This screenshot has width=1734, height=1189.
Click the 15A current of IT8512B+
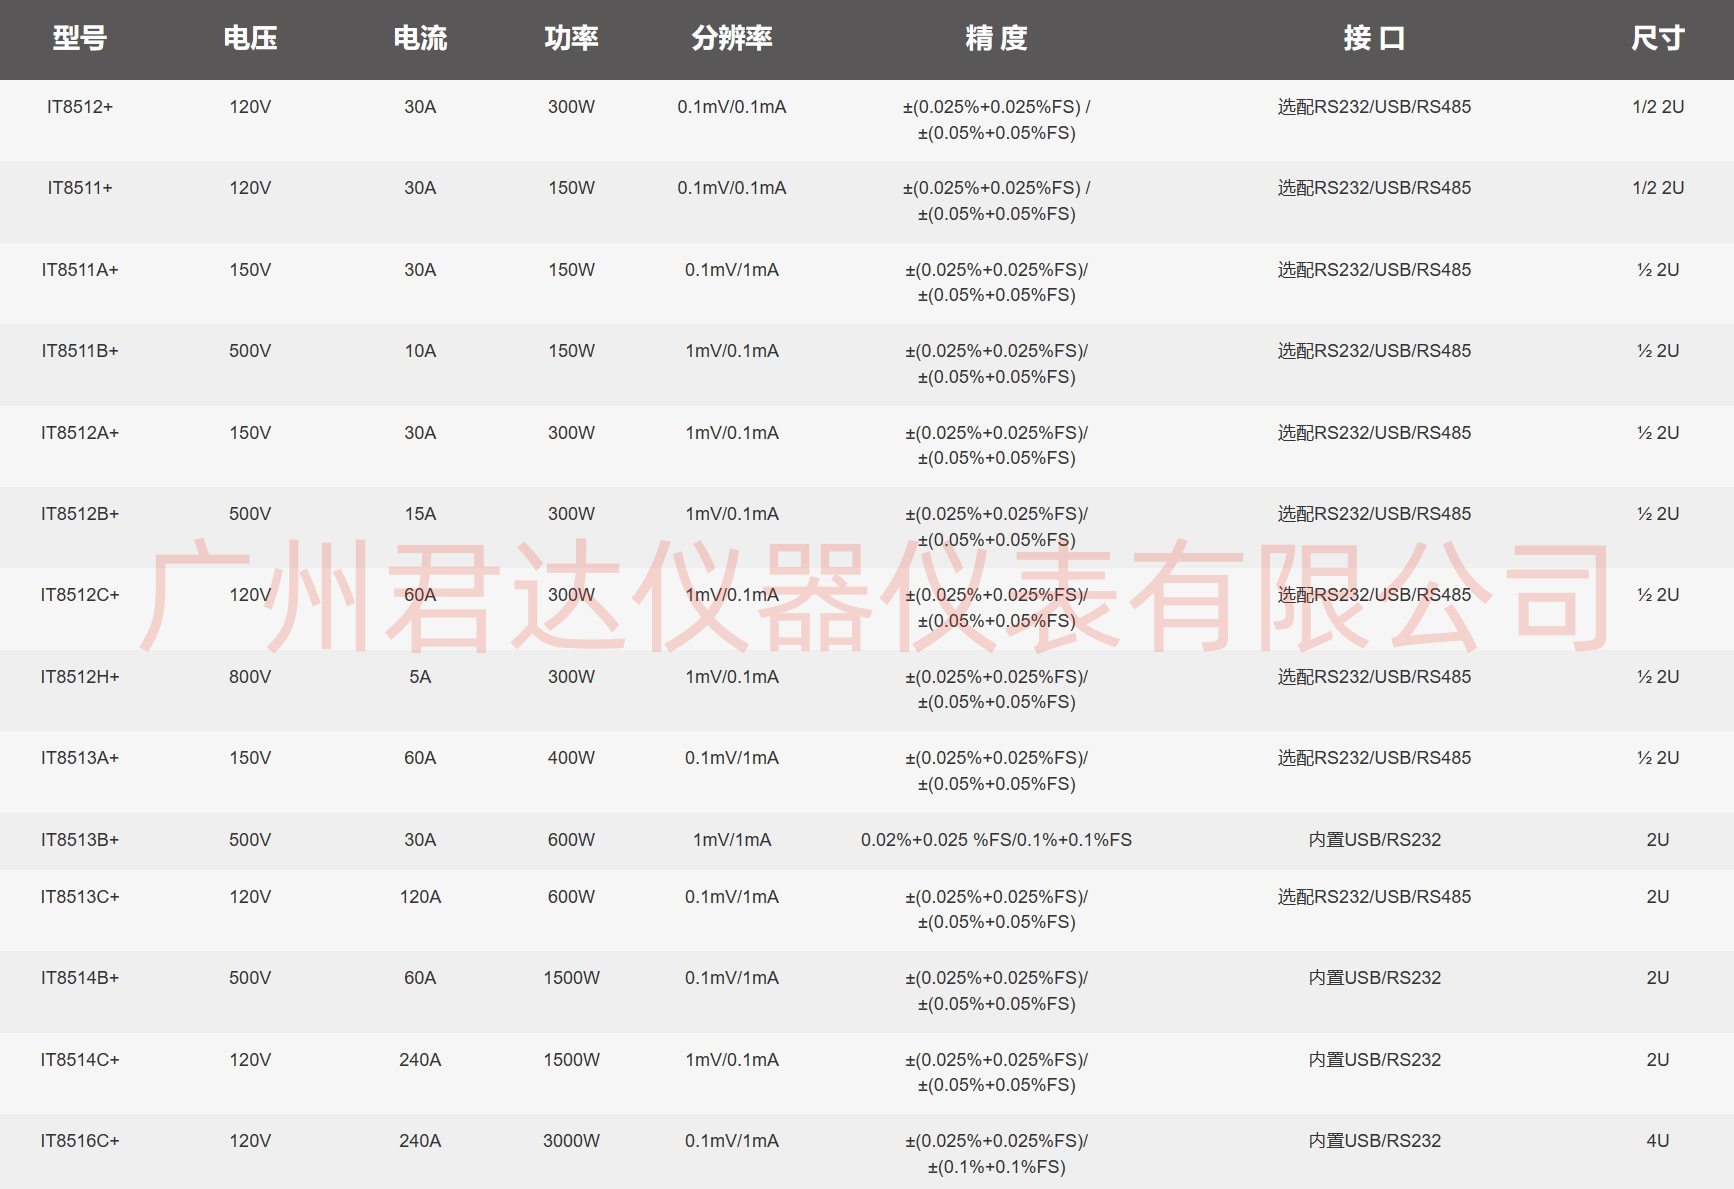[420, 514]
